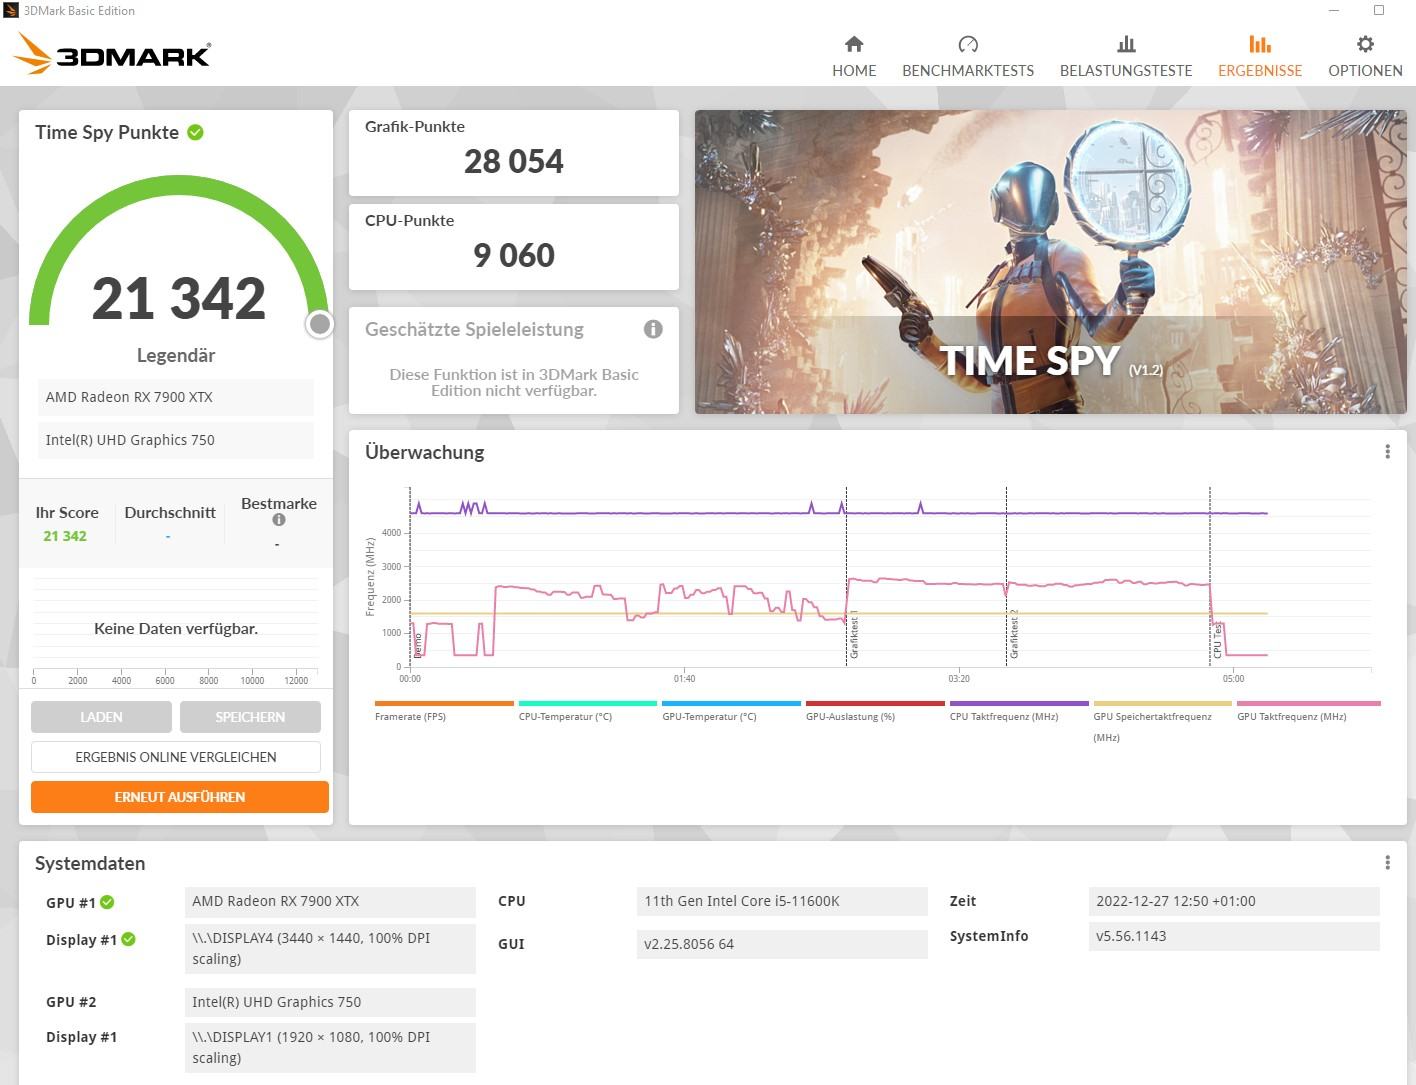Click the Grafiktest 1 marker in chart
This screenshot has width=1416, height=1085.
click(854, 636)
